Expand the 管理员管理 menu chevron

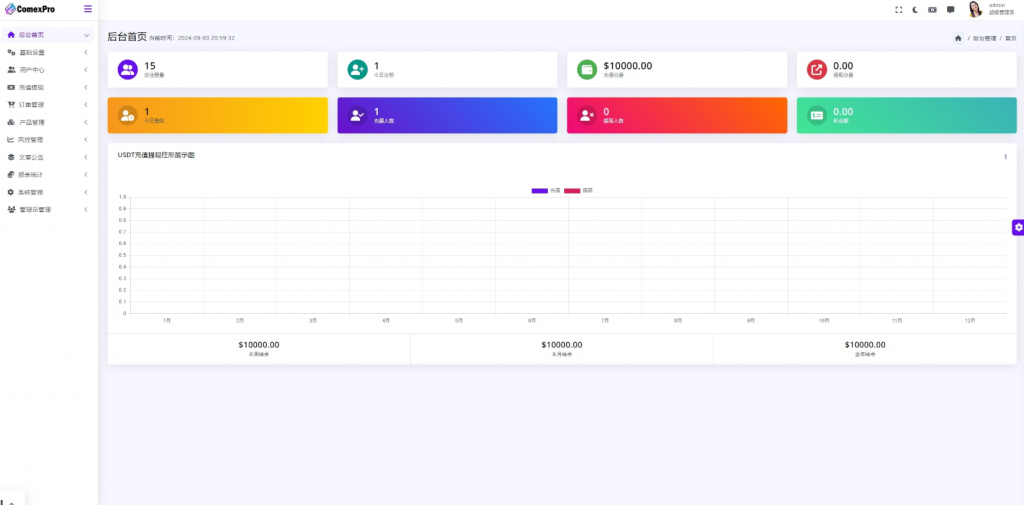coord(86,210)
